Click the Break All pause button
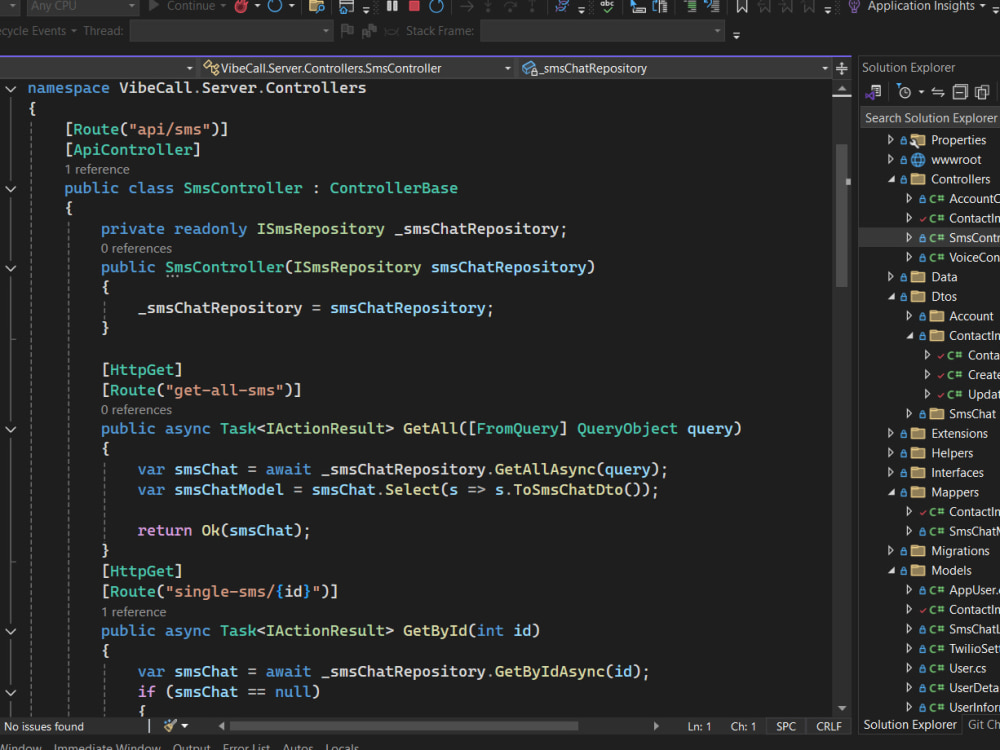The height and width of the screenshot is (750, 1000). click(392, 6)
